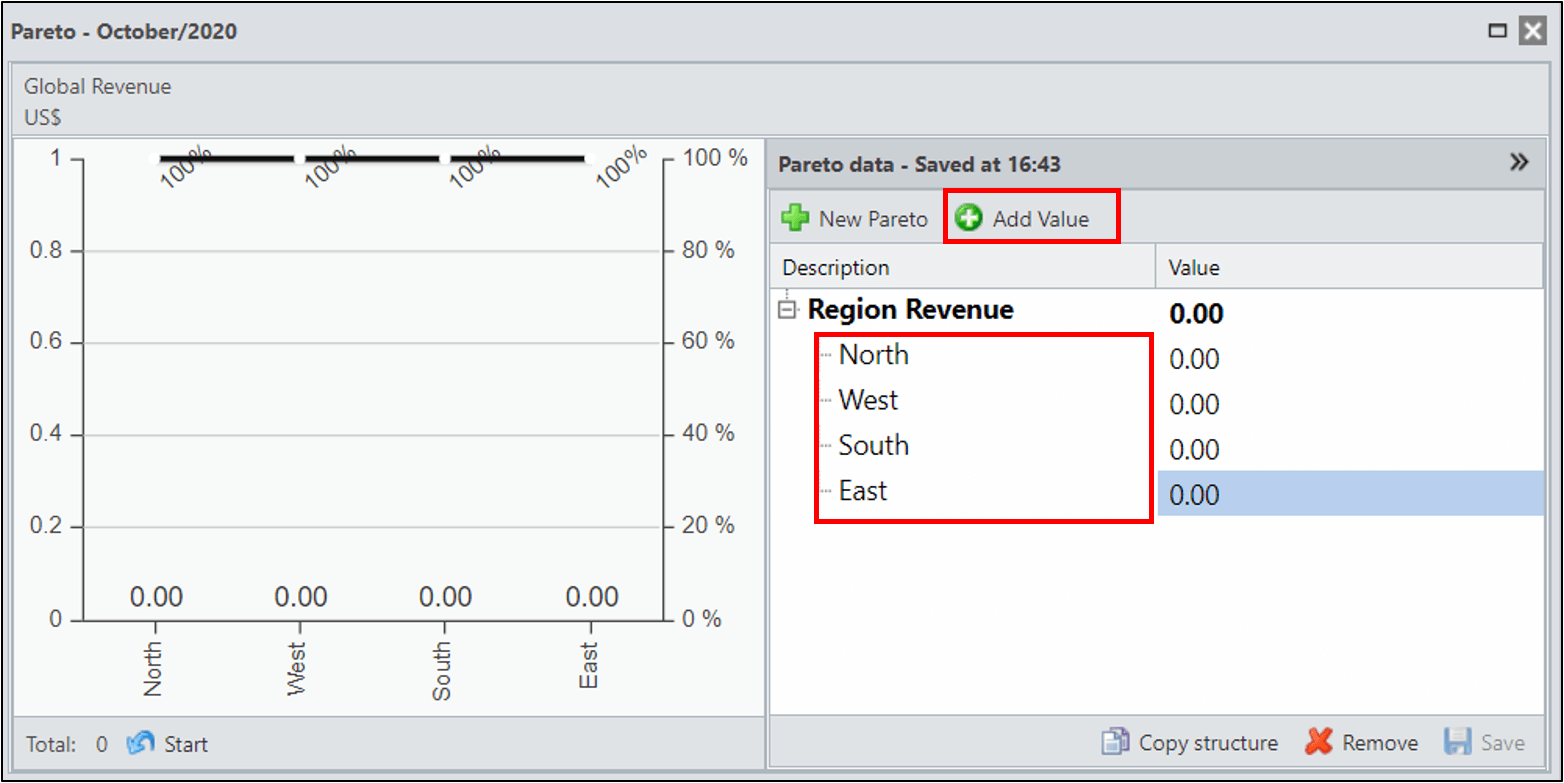1564x783 pixels.
Task: Click the green New Pareto plus icon
Action: [x=796, y=218]
